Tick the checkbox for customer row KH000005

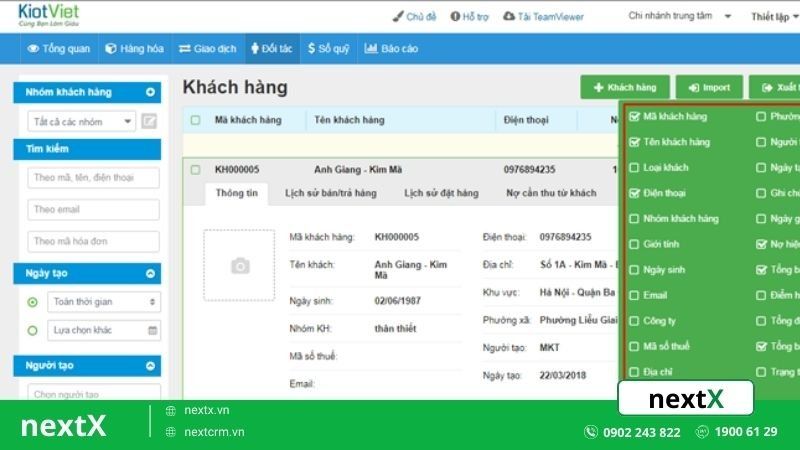click(196, 170)
